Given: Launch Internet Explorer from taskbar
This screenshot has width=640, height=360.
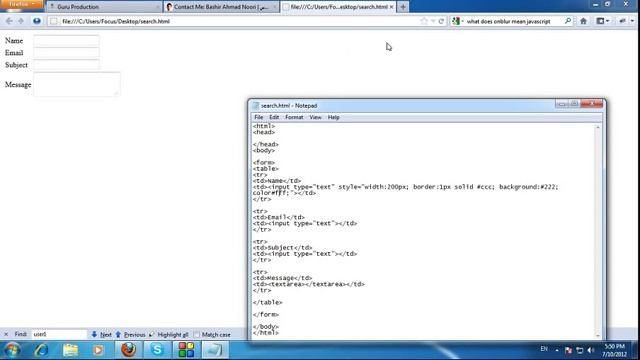Looking at the screenshot, I should pyautogui.click(x=41, y=350).
